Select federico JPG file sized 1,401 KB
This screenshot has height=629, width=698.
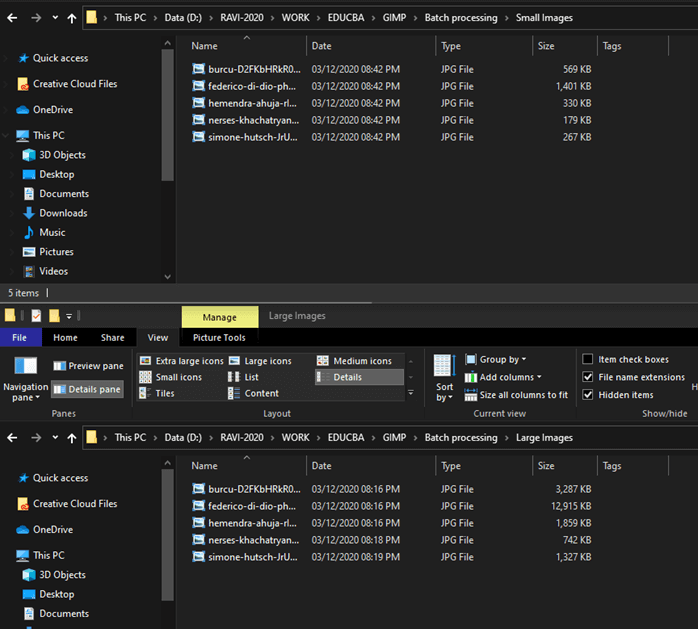click(x=392, y=86)
